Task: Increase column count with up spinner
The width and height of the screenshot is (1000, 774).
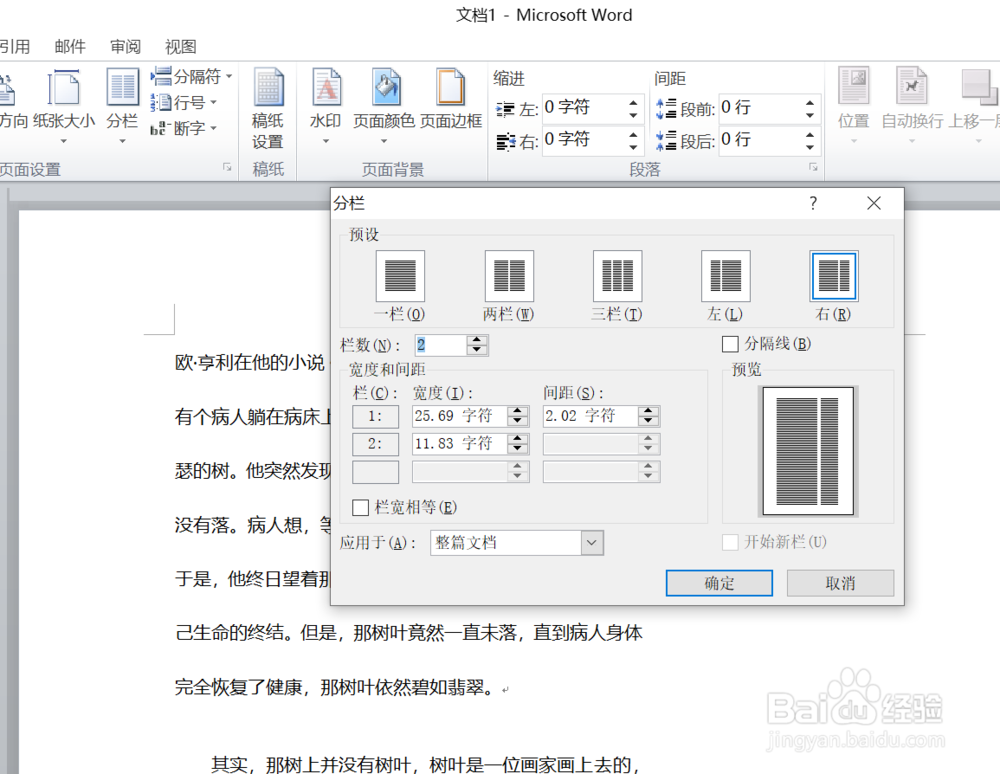Action: pos(476,340)
